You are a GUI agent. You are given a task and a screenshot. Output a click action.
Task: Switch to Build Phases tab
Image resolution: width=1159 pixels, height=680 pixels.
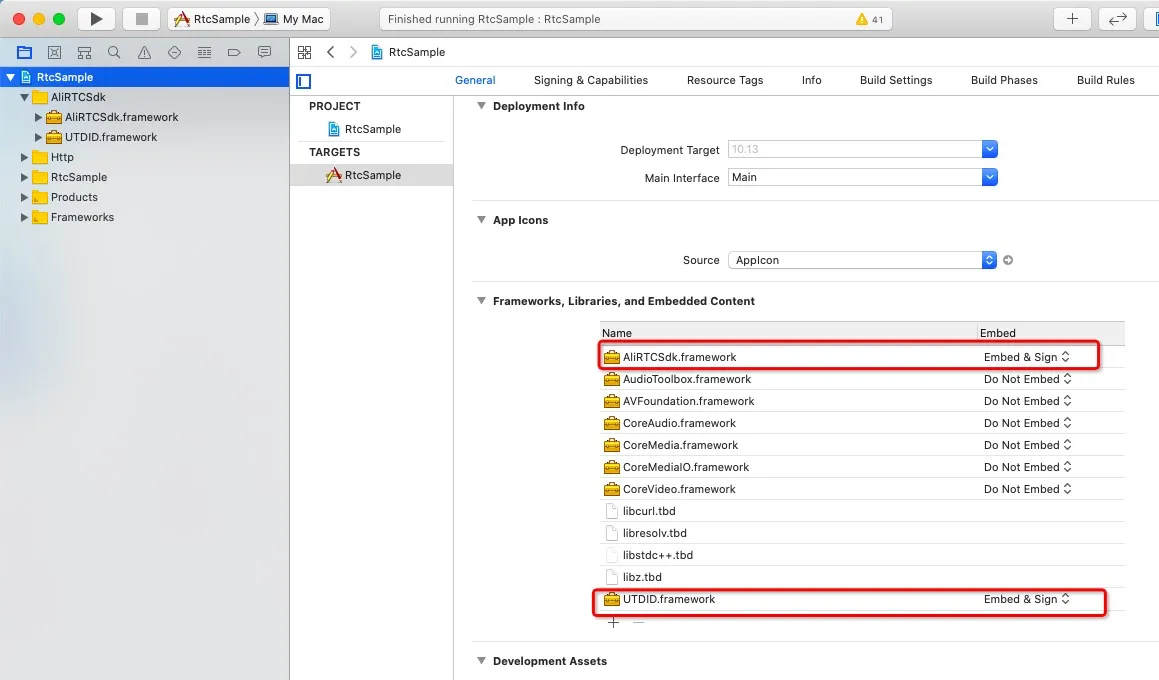[x=1004, y=81]
